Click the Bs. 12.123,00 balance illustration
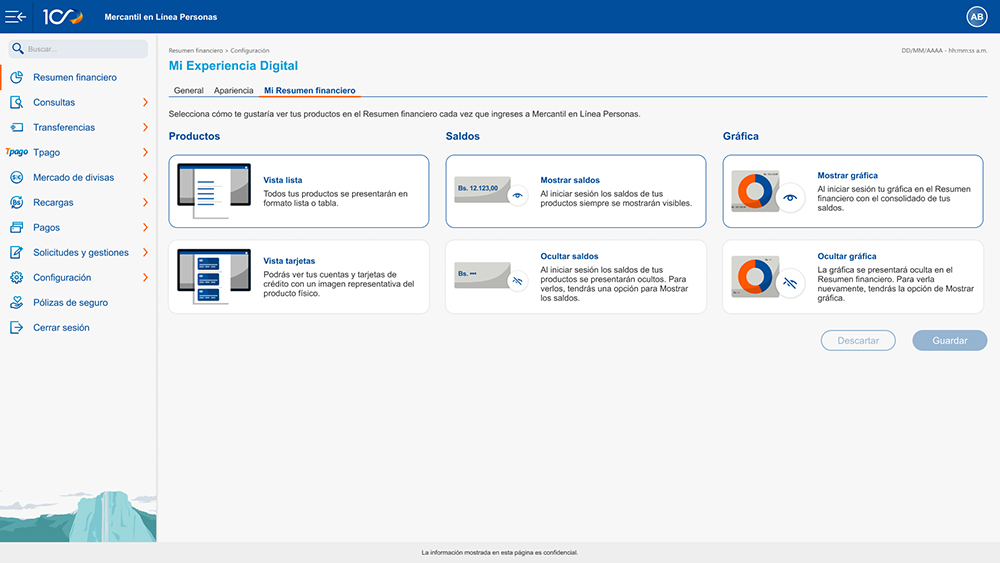The width and height of the screenshot is (1000, 563). [482, 190]
